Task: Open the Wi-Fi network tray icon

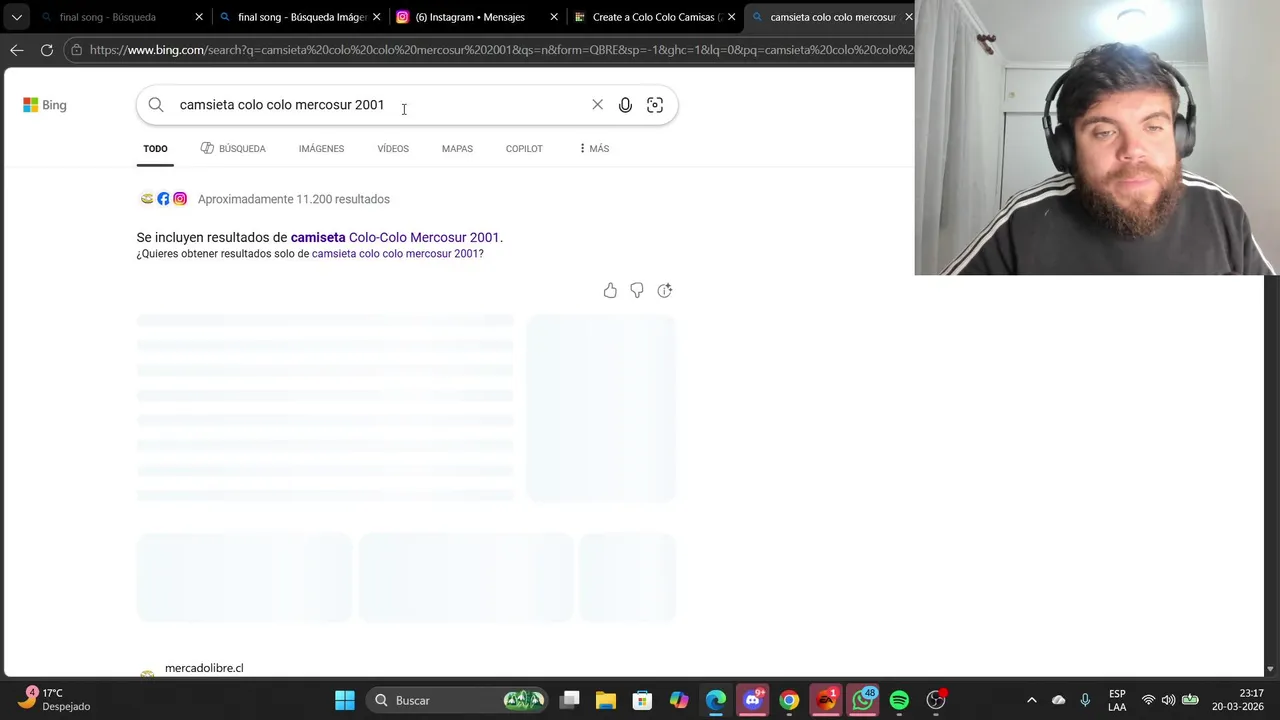Action: tap(1148, 700)
